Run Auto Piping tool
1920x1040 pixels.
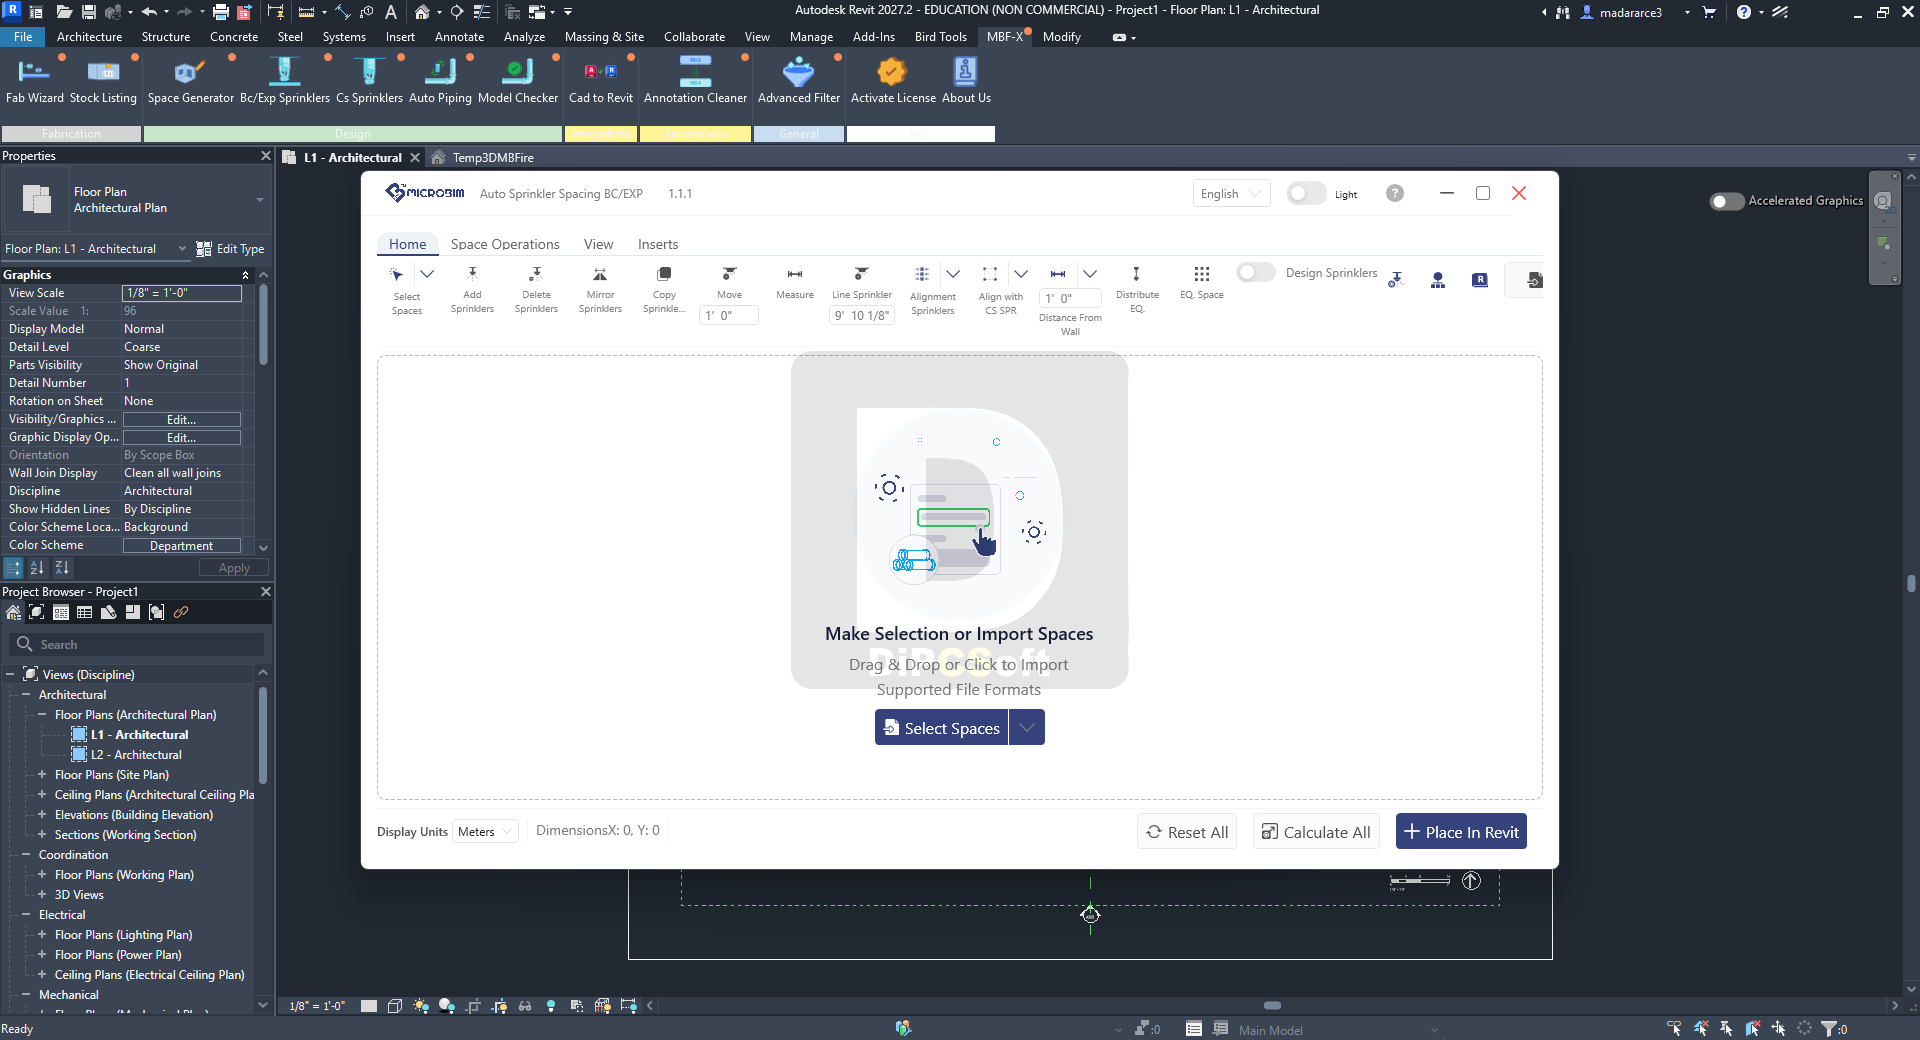coord(440,80)
